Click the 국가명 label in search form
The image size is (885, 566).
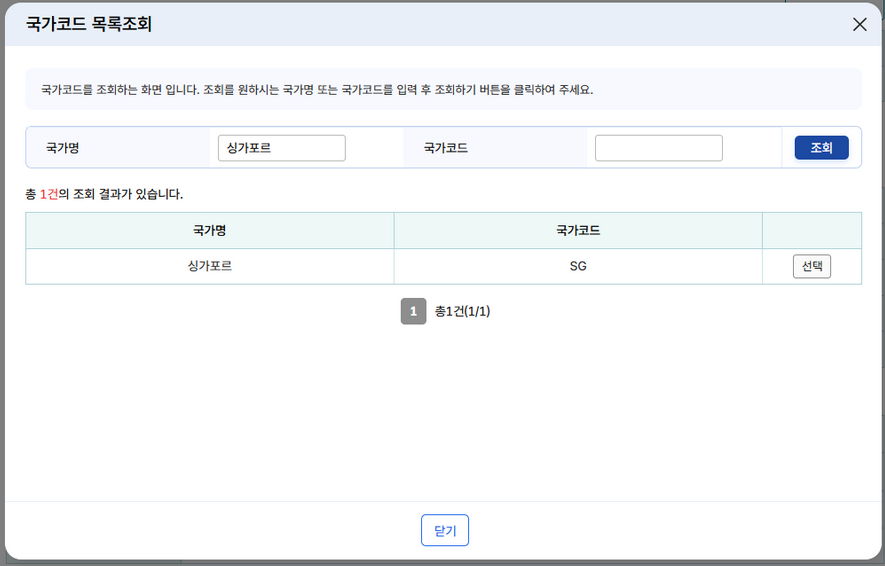click(x=63, y=148)
